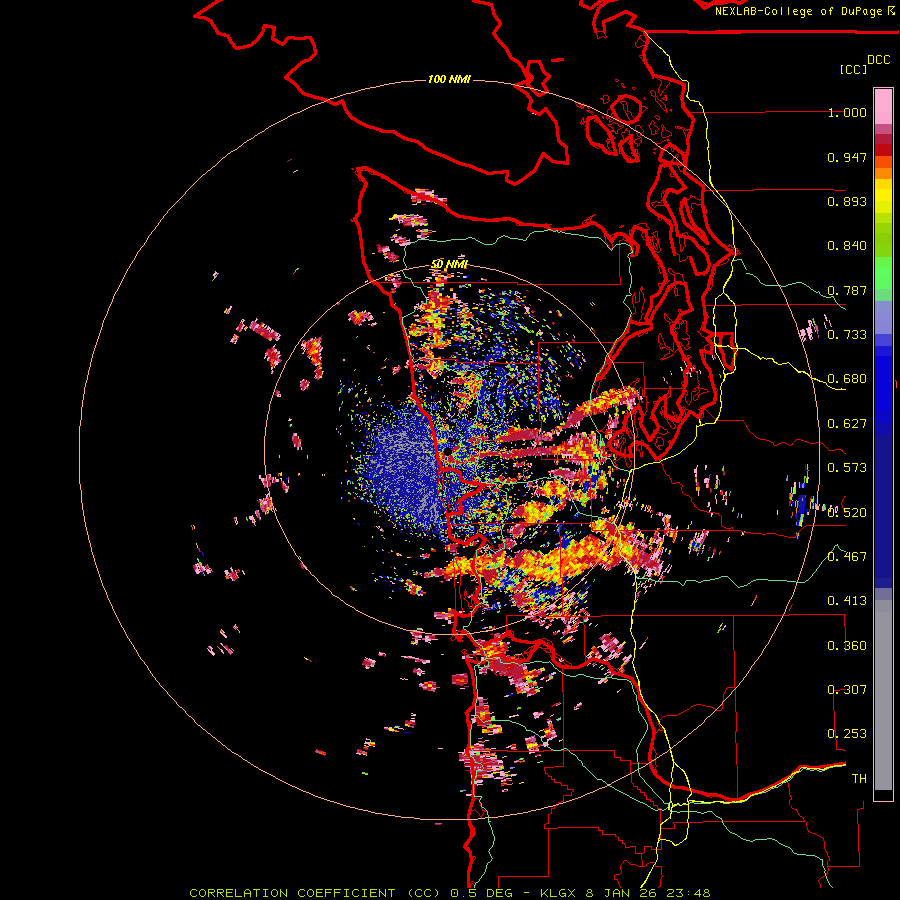Click the 0.680 color scale value

point(847,379)
